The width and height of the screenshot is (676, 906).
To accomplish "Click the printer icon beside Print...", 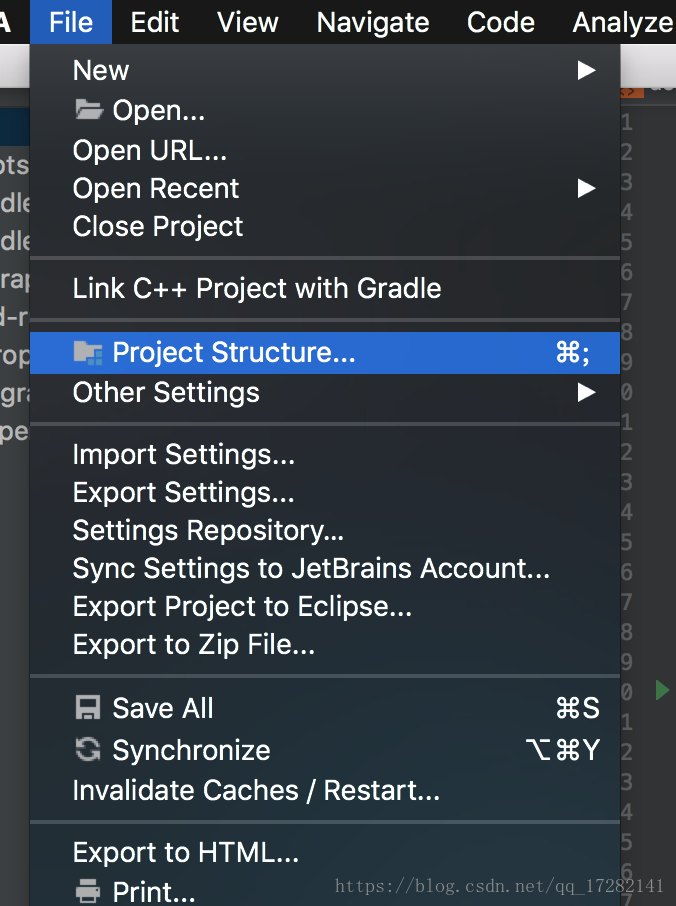I will pyautogui.click(x=88, y=890).
